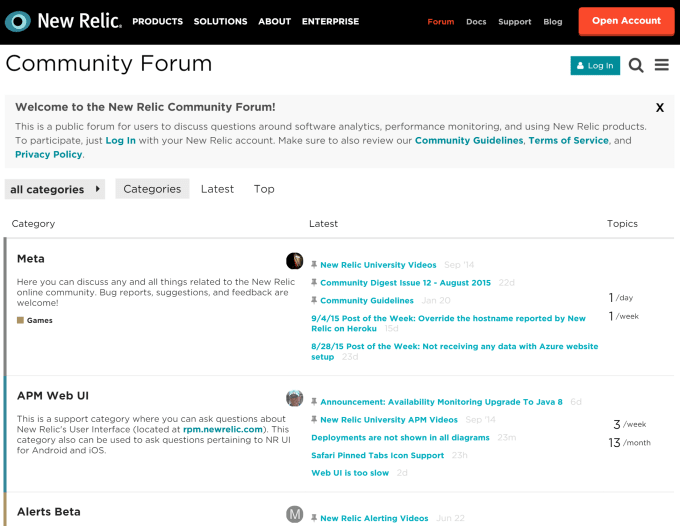Click the Meta category user avatar
The width and height of the screenshot is (680, 526).
[294, 261]
